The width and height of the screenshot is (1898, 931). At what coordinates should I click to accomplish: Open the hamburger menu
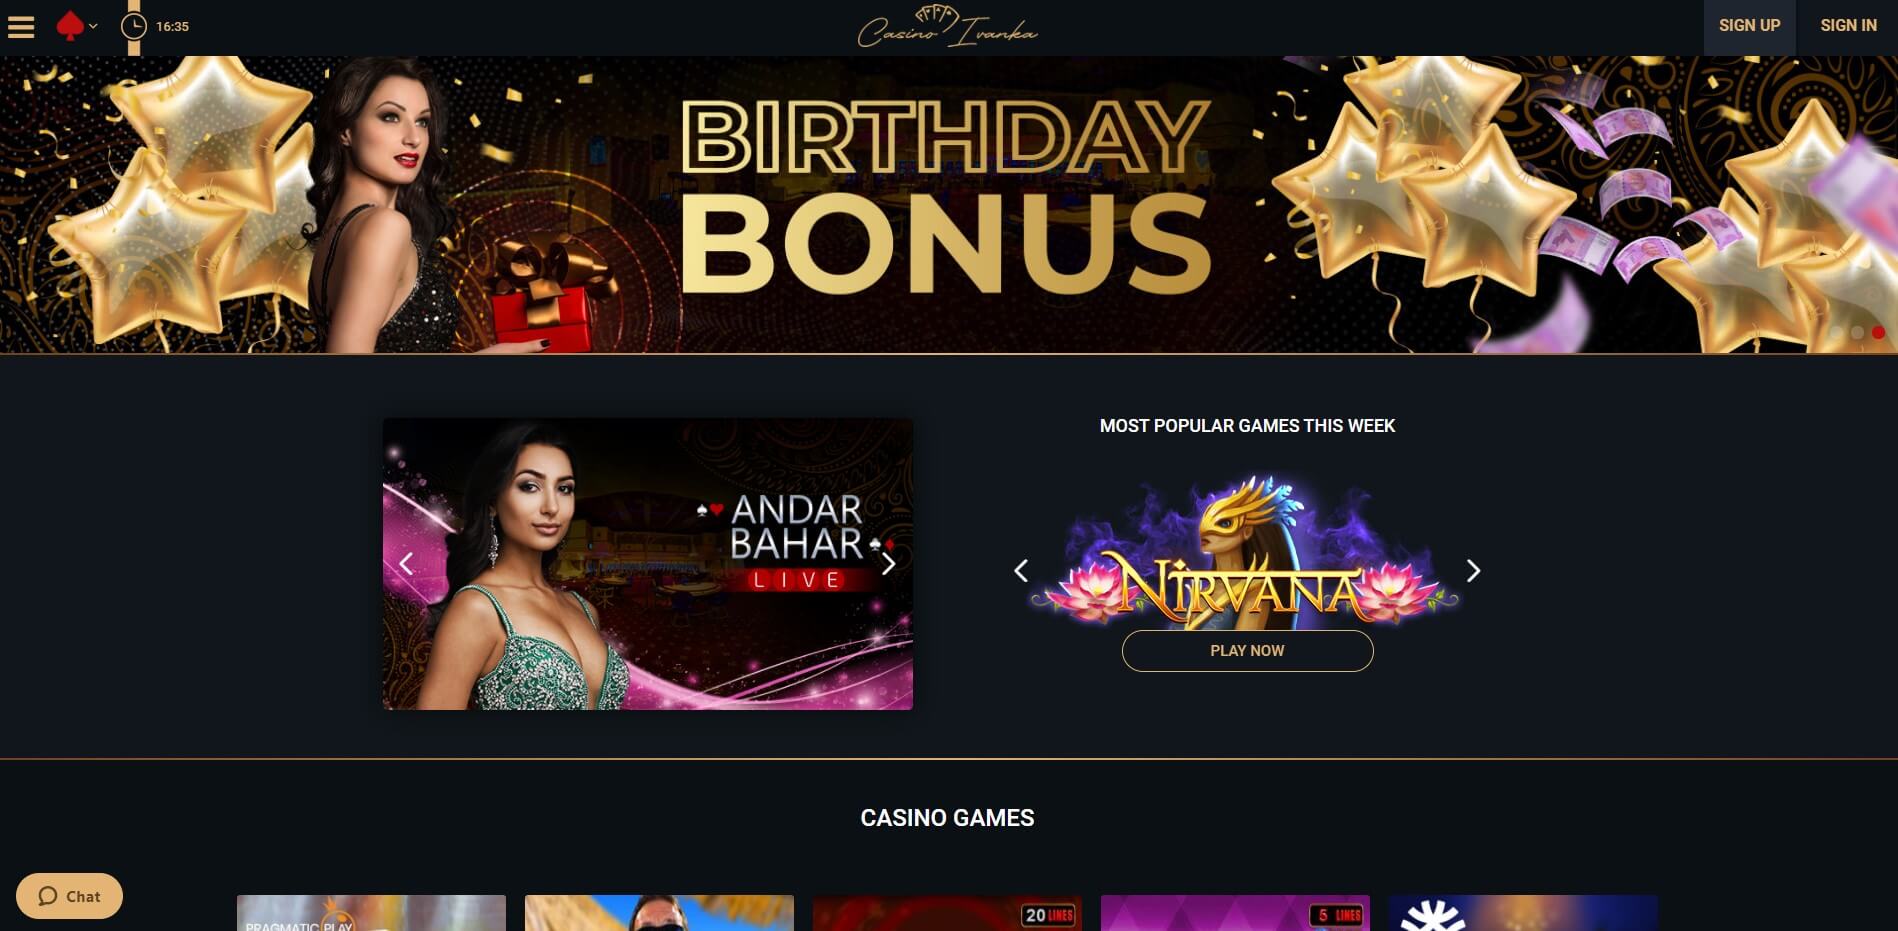point(21,27)
